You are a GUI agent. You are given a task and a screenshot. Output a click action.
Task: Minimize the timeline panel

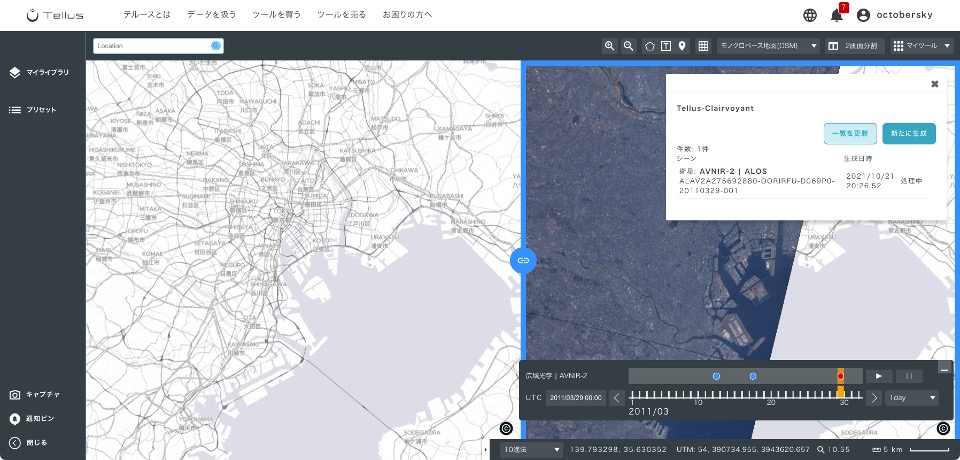(x=945, y=369)
